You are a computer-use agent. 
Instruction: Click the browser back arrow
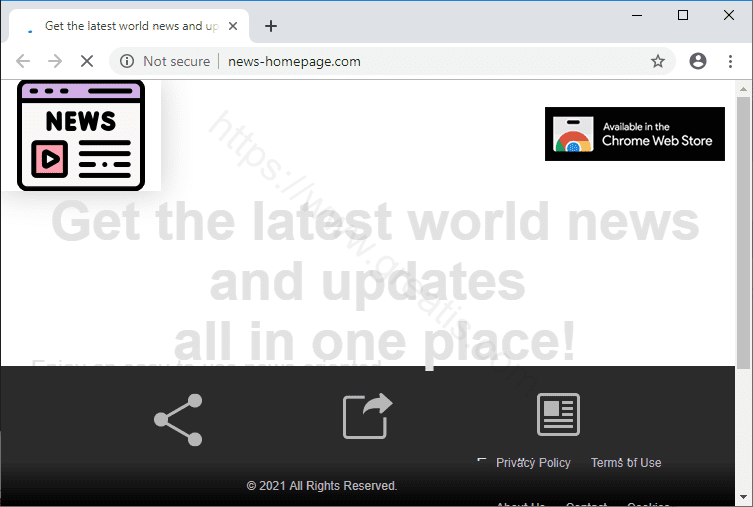pyautogui.click(x=23, y=61)
